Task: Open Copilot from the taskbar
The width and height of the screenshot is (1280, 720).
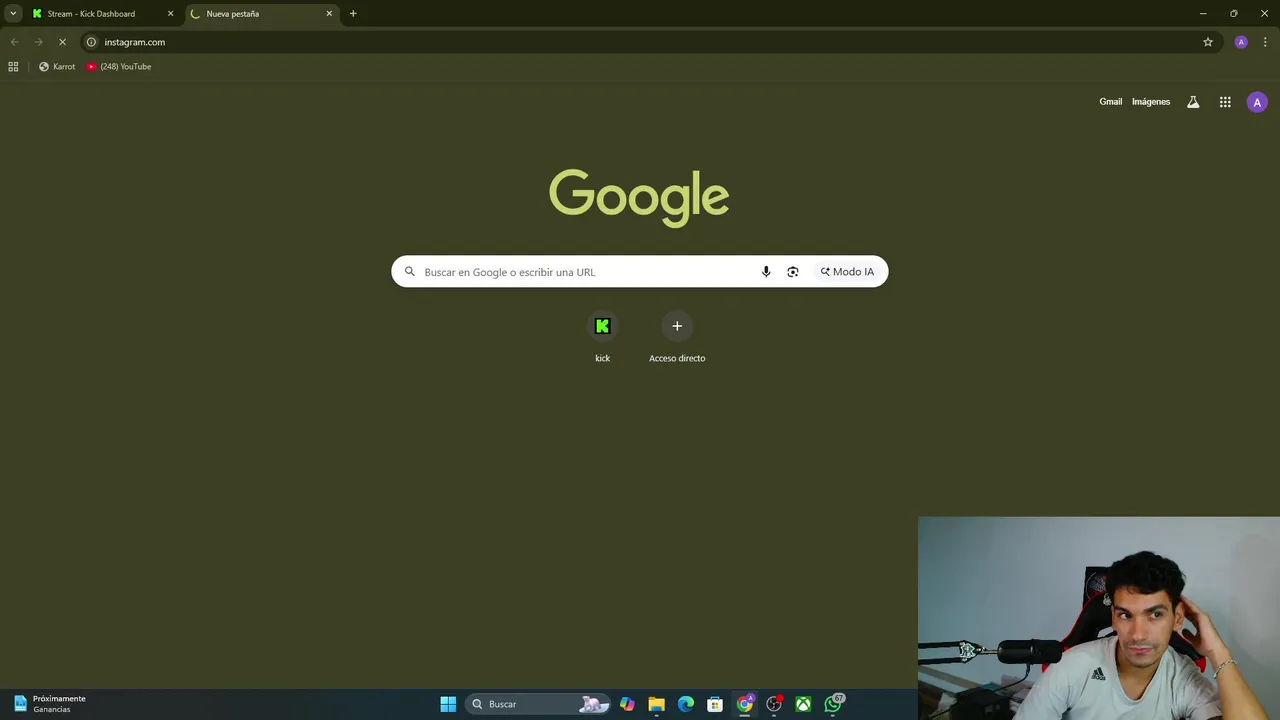Action: click(x=627, y=704)
